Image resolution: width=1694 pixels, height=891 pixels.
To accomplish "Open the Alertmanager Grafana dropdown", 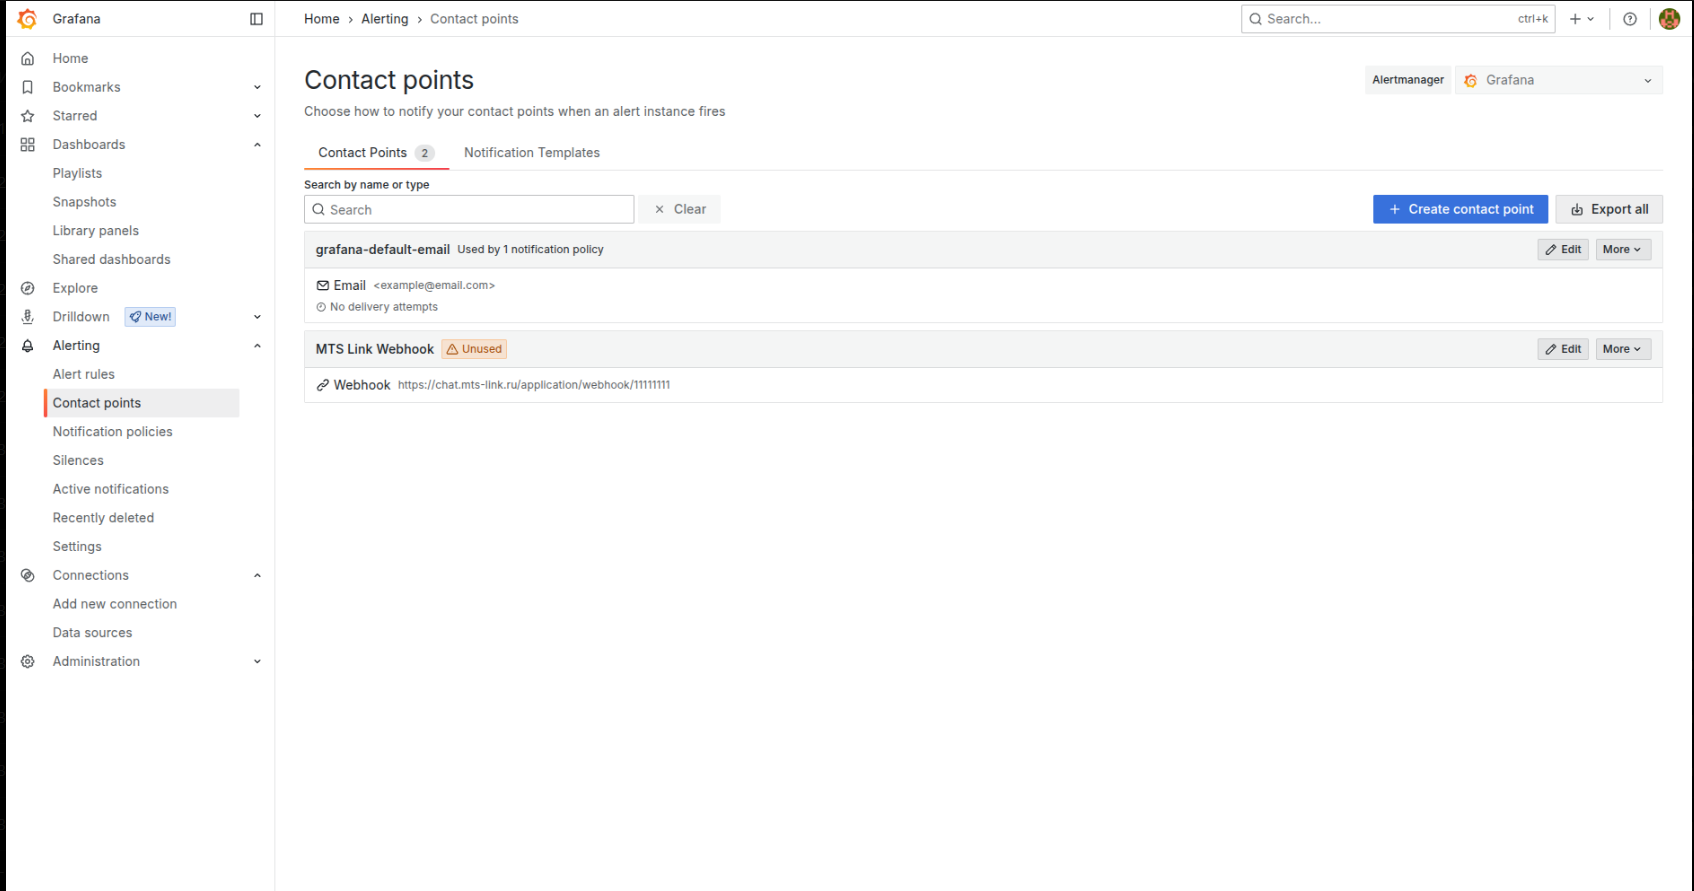I will 1558,80.
